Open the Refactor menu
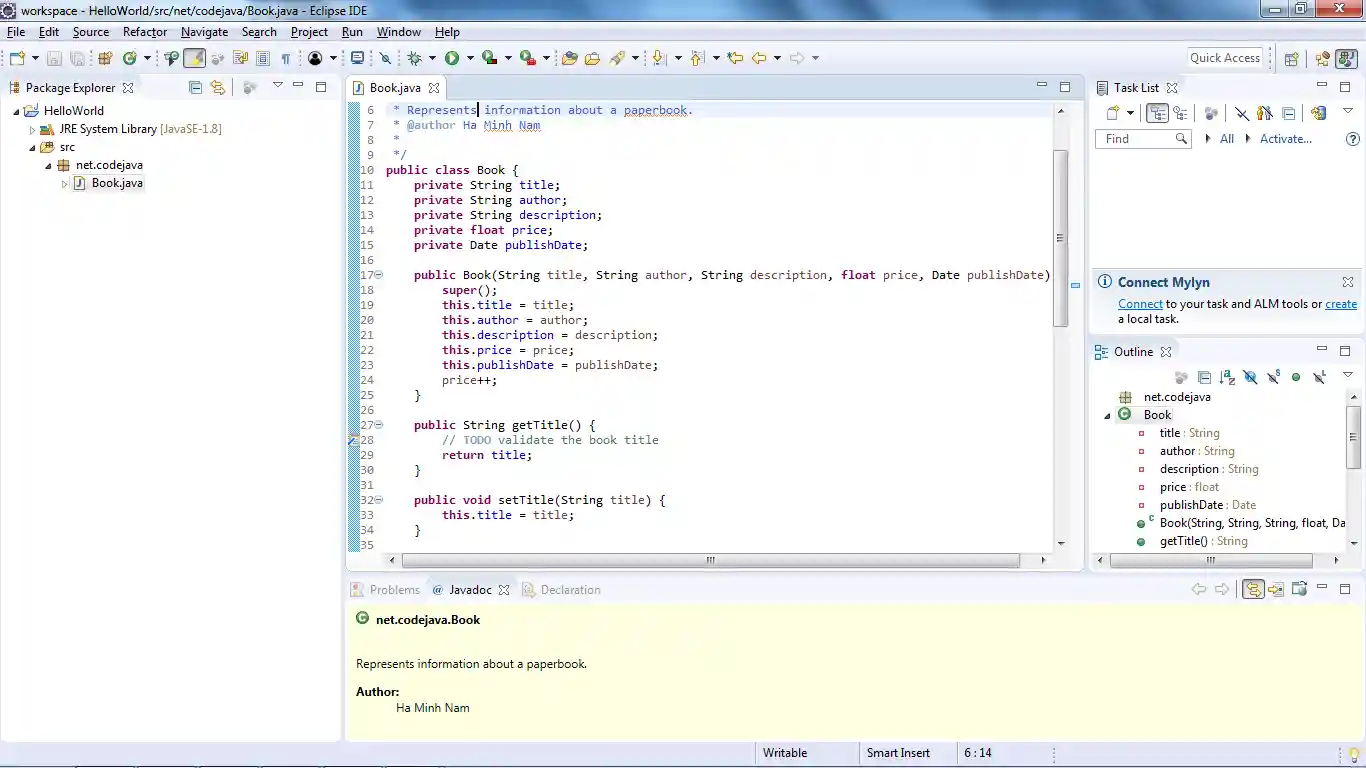 click(x=145, y=32)
